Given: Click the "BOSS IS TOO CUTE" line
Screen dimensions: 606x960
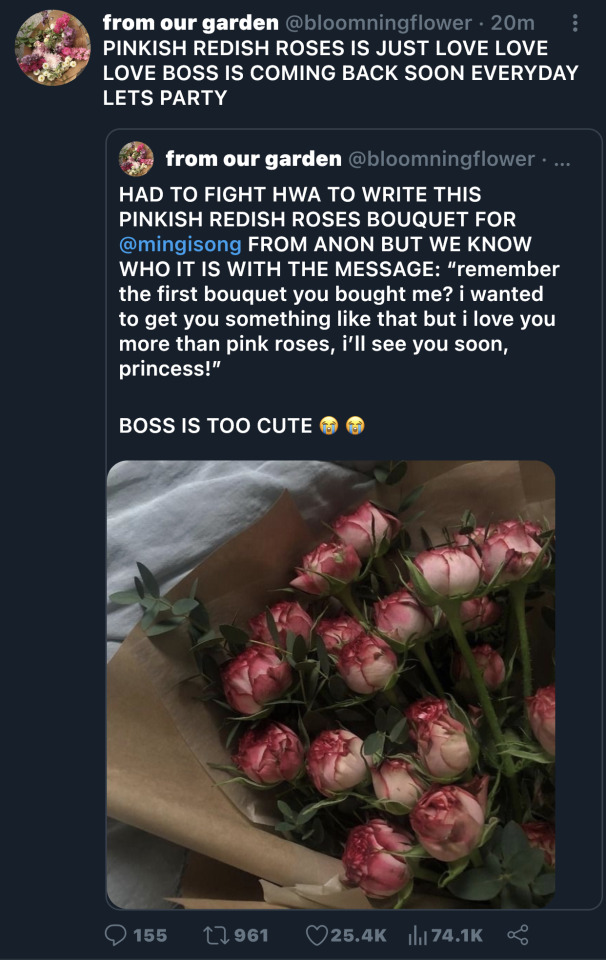Looking at the screenshot, I should pyautogui.click(x=215, y=425).
